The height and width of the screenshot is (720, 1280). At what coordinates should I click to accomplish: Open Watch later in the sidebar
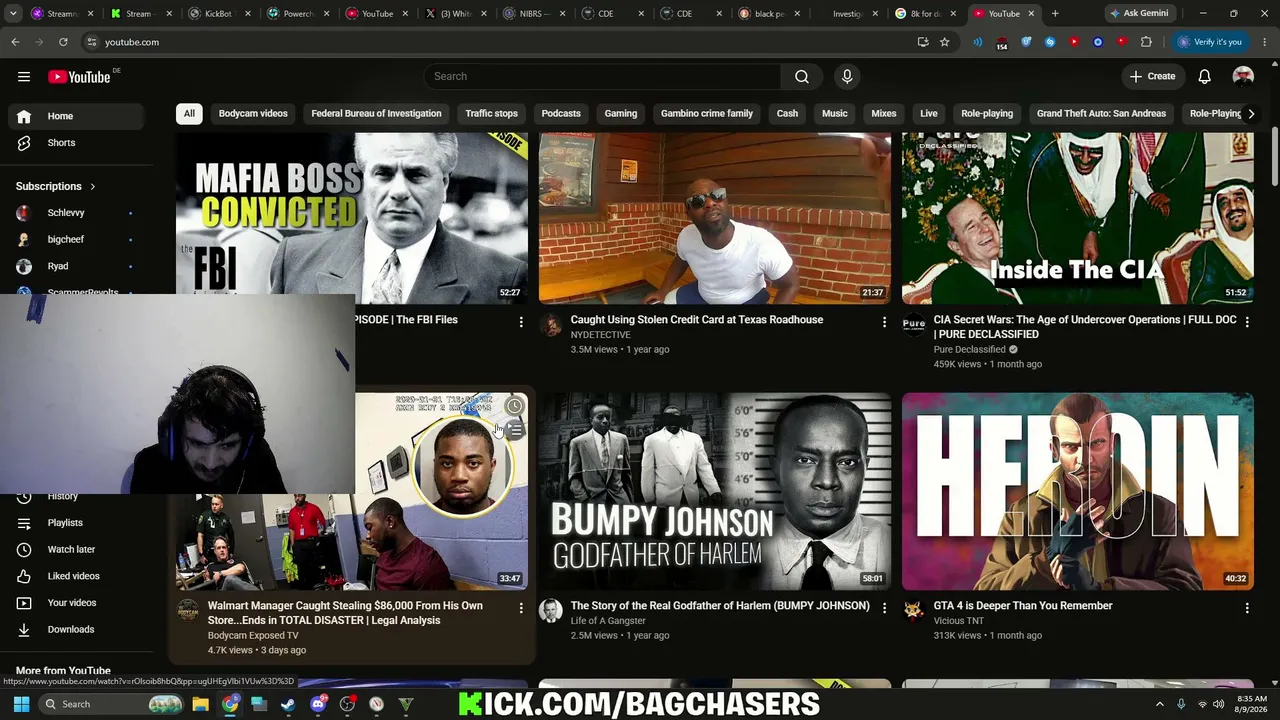pyautogui.click(x=76, y=549)
